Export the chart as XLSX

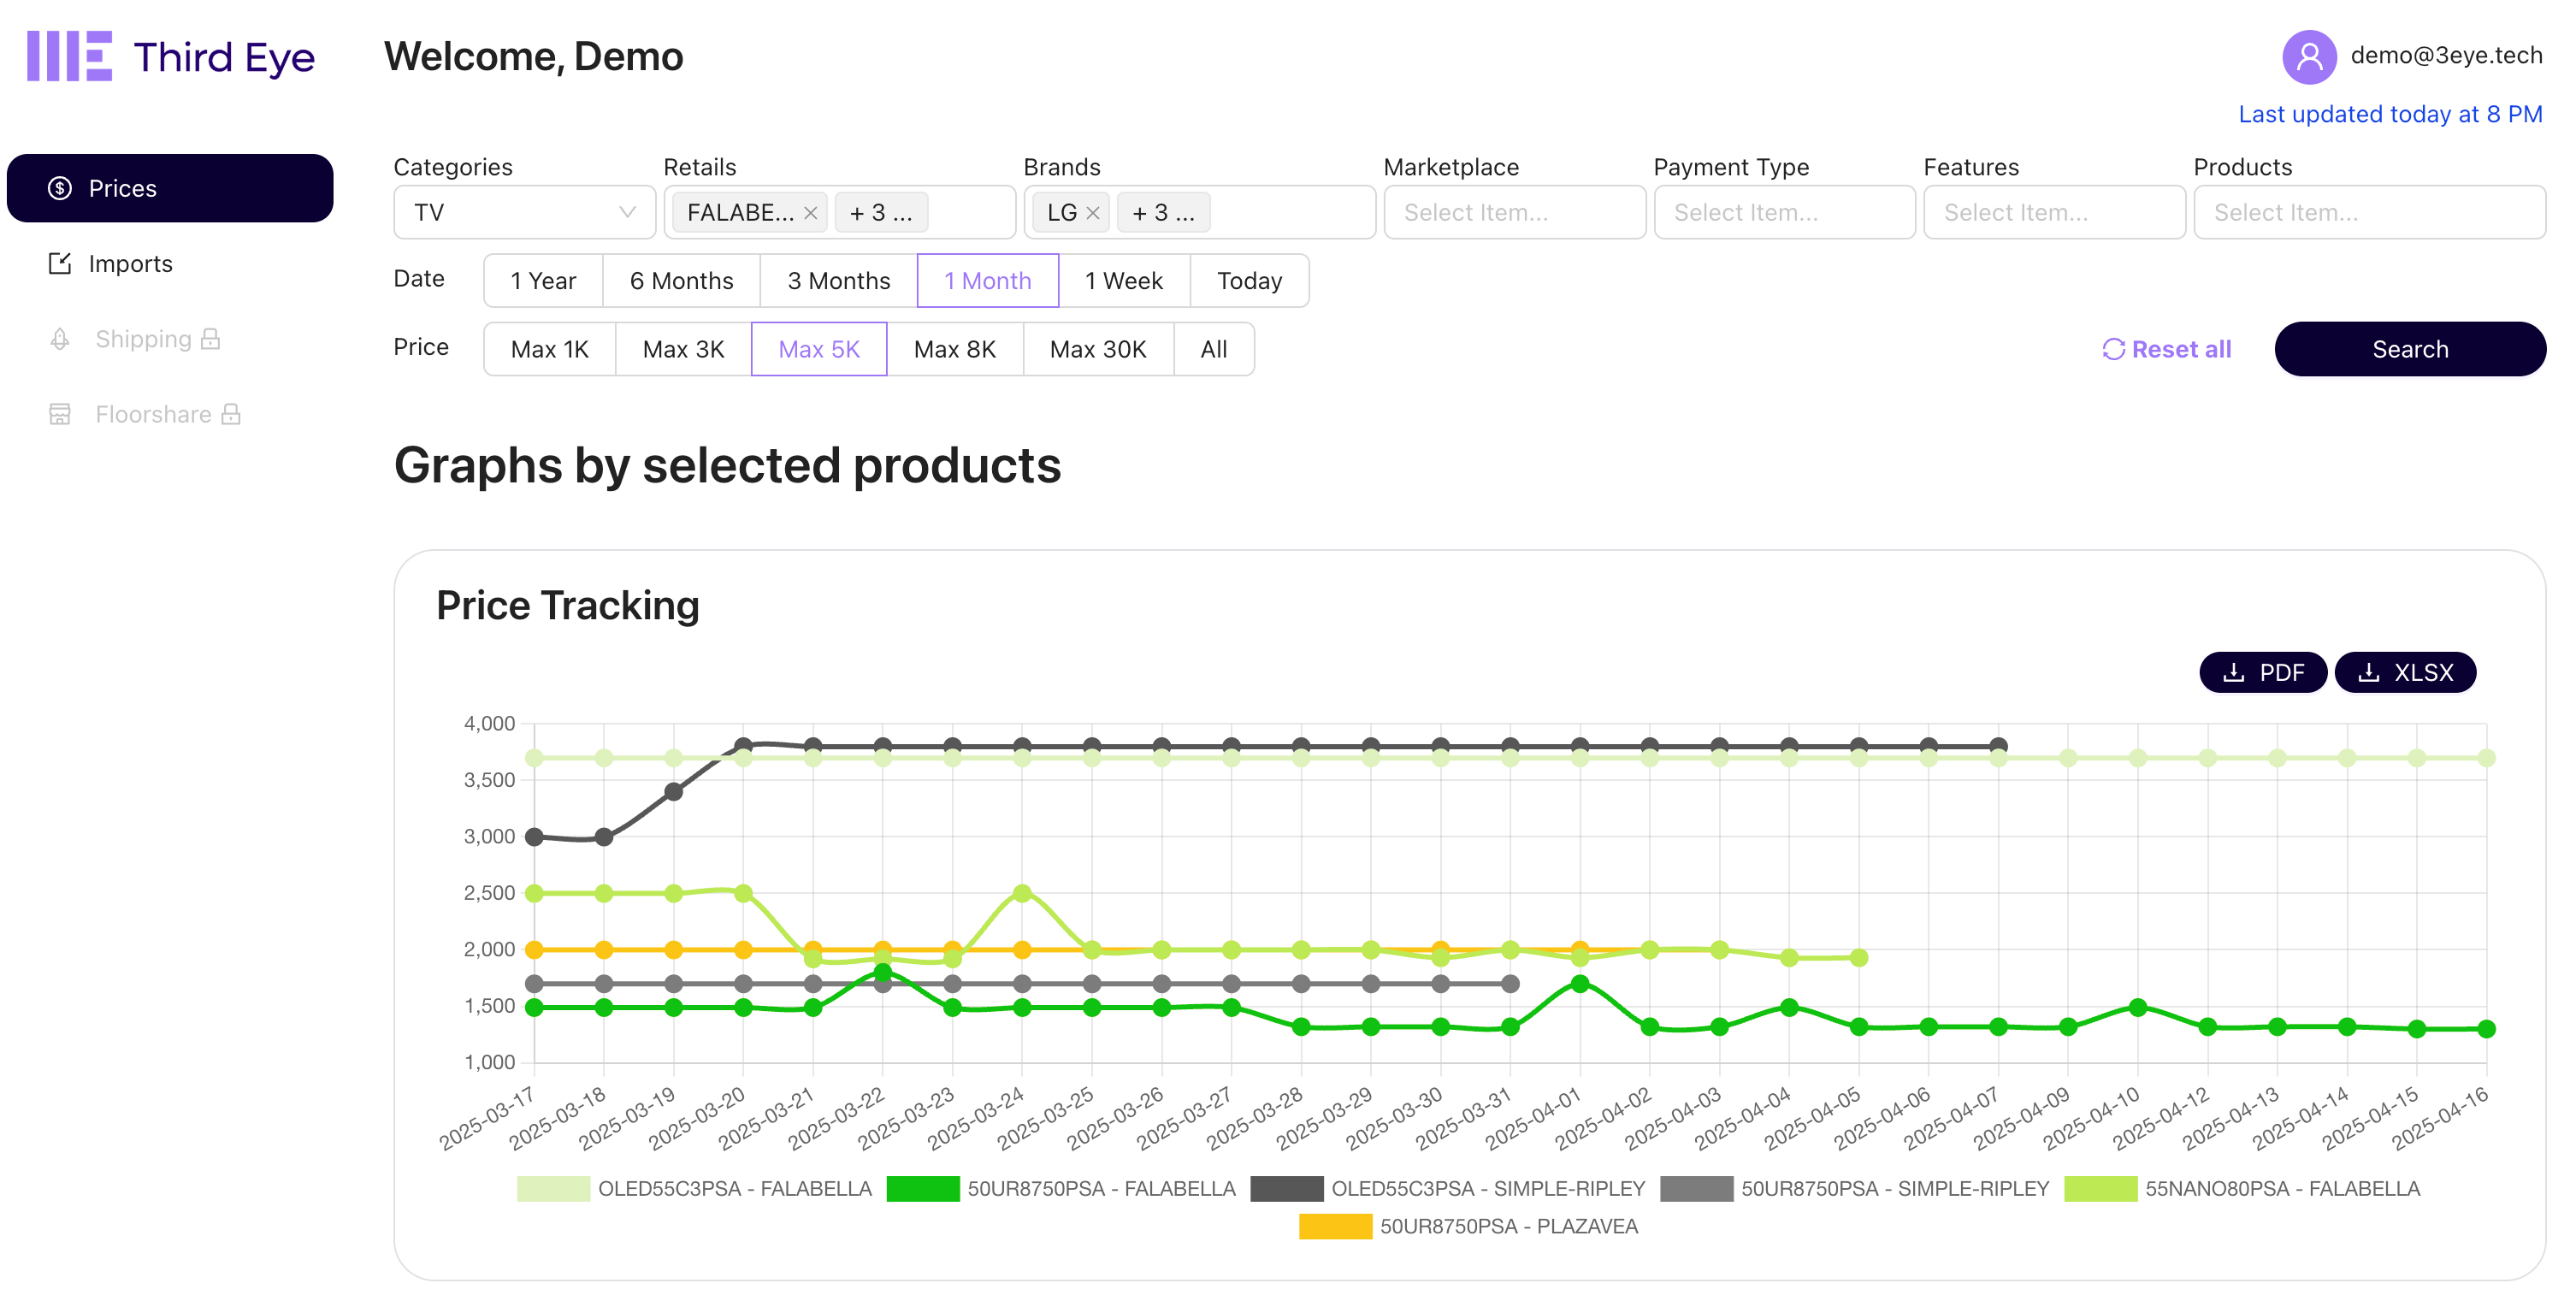(2404, 672)
